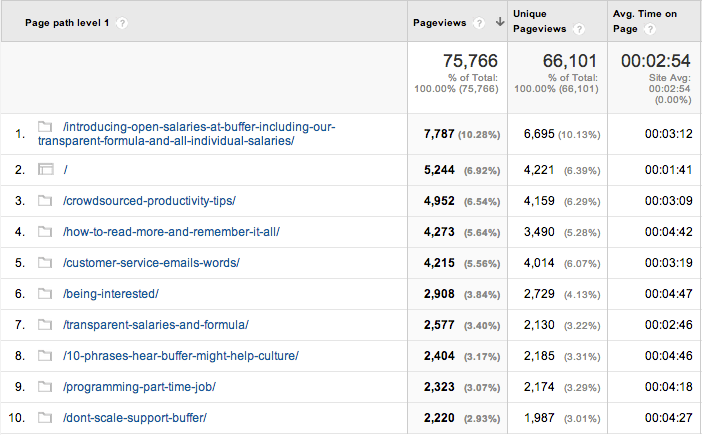Click page layout icon for the / row
This screenshot has width=702, height=435.
coord(46,169)
